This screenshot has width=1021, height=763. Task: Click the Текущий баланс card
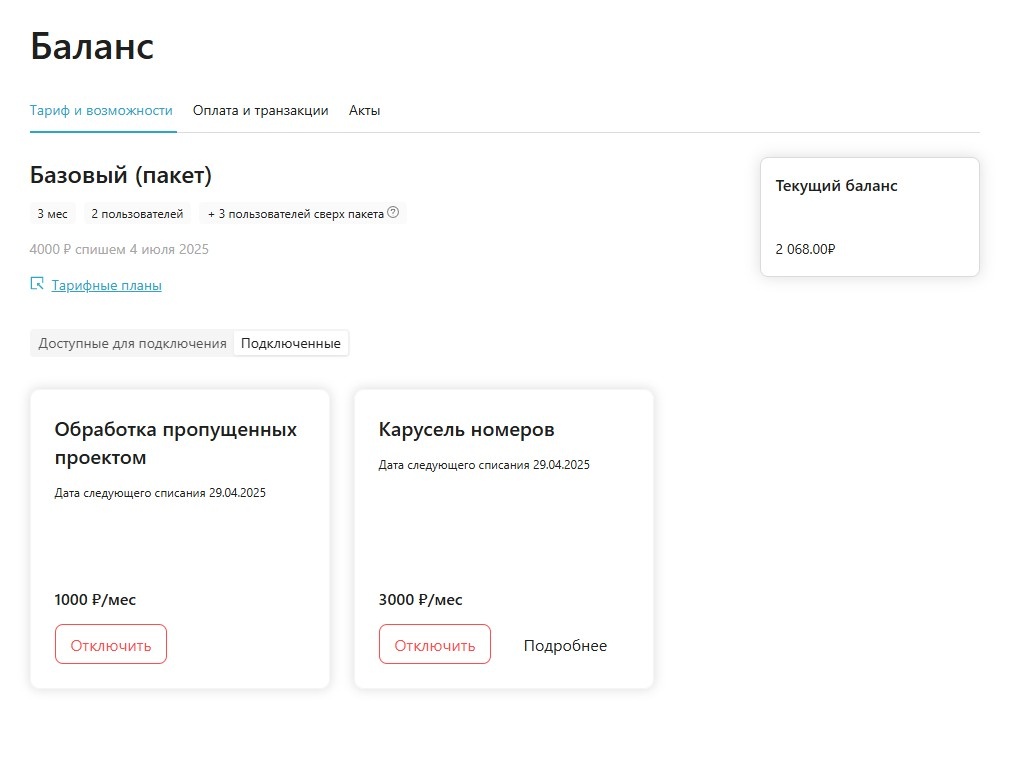(x=869, y=216)
